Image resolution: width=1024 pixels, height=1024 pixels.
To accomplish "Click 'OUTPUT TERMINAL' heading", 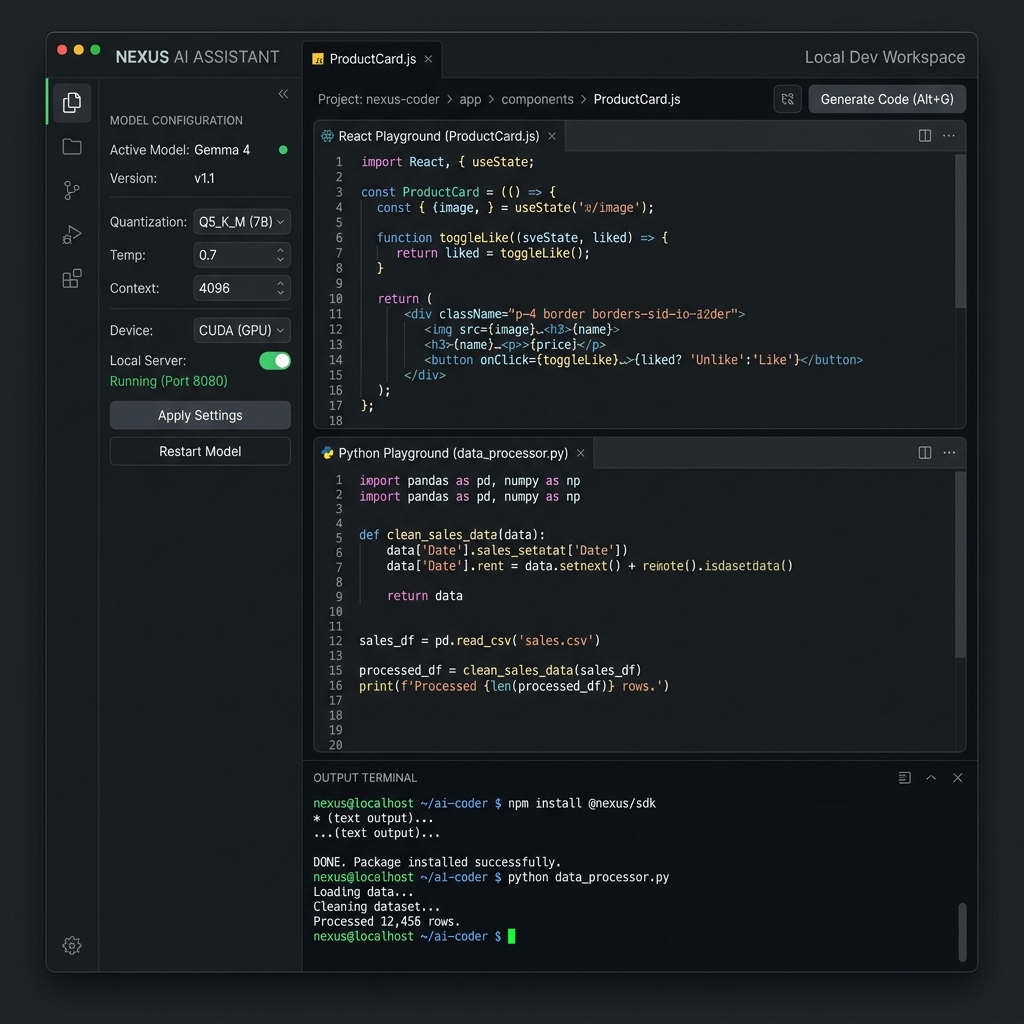I will pos(365,777).
